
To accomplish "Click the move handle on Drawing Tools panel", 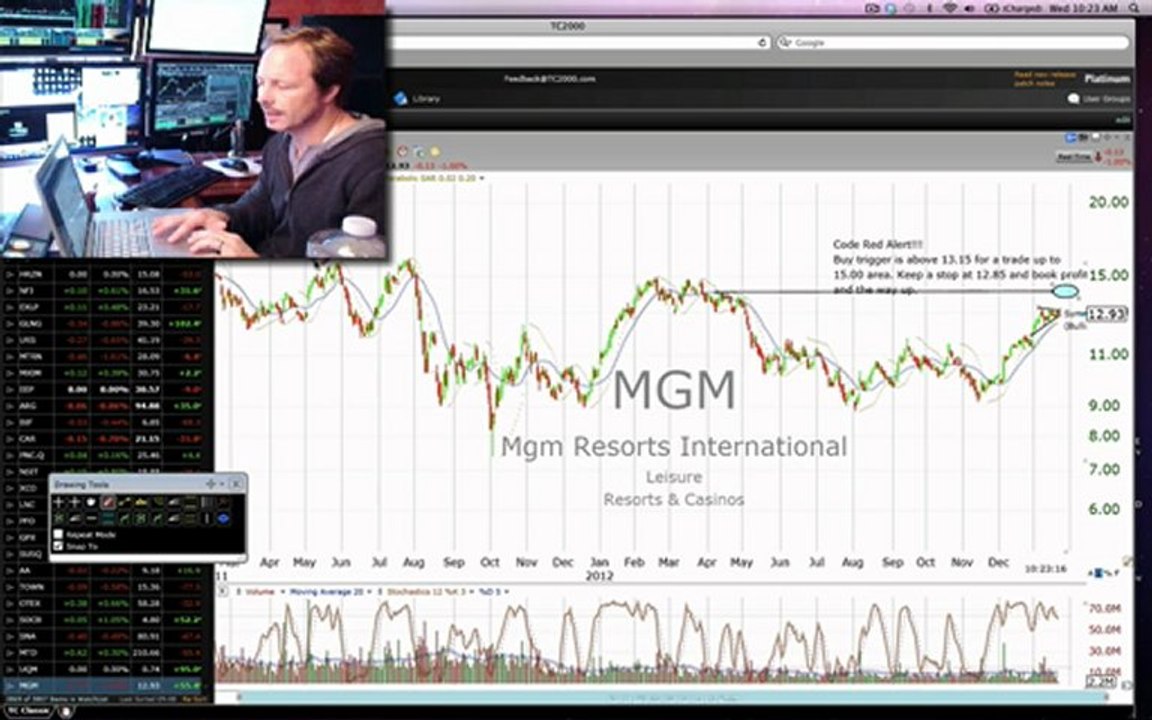I will click(211, 483).
